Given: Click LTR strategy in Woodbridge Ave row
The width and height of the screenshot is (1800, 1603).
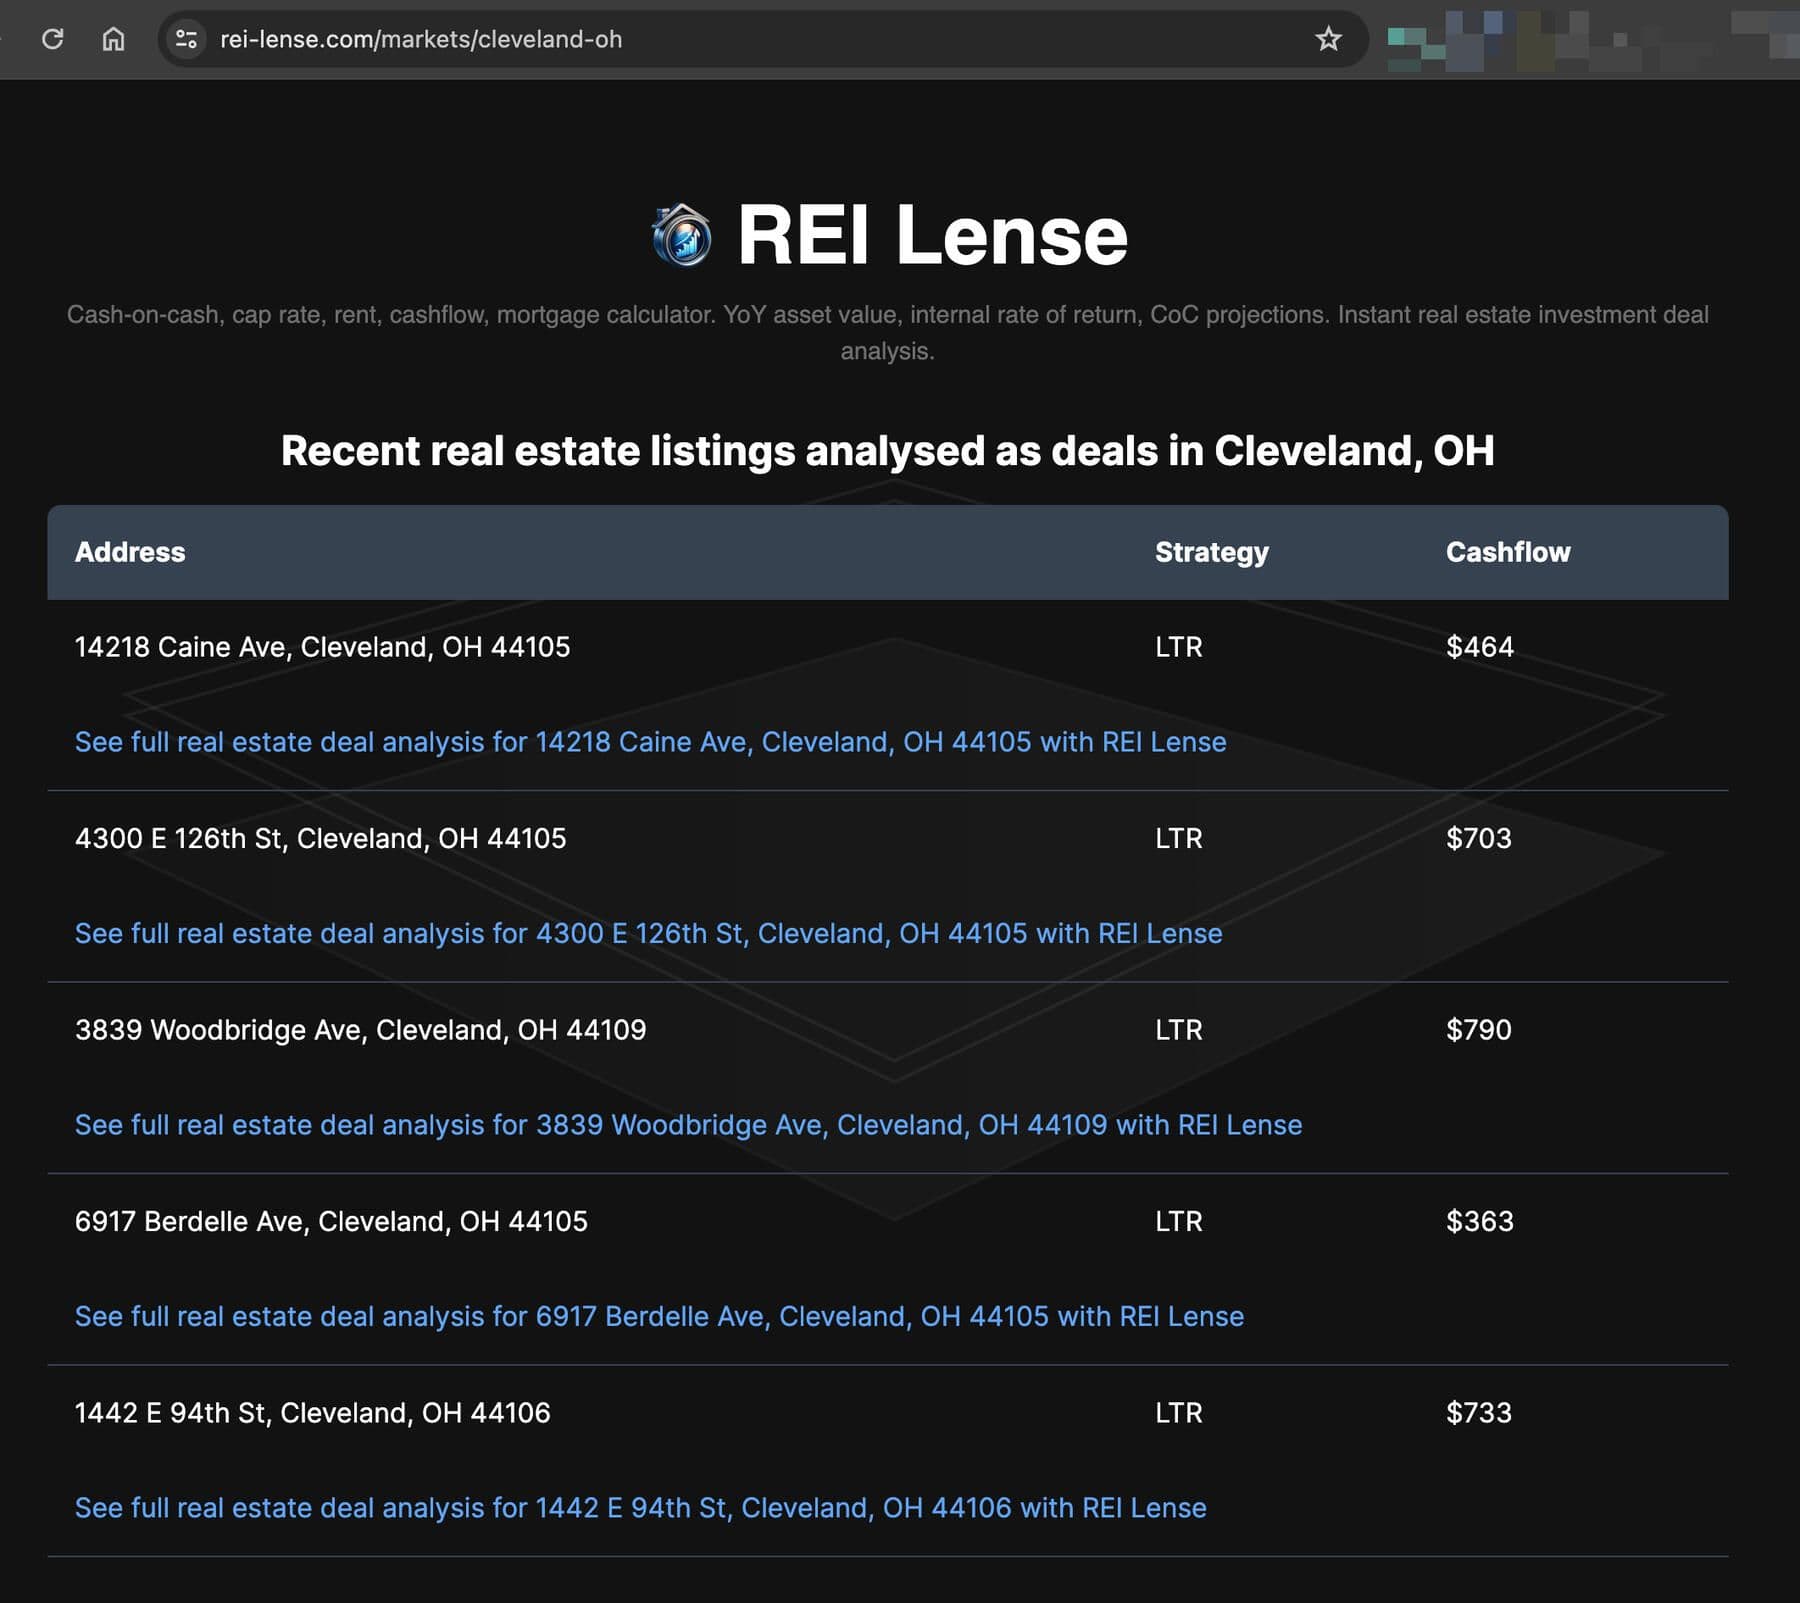Looking at the screenshot, I should click(1179, 1030).
